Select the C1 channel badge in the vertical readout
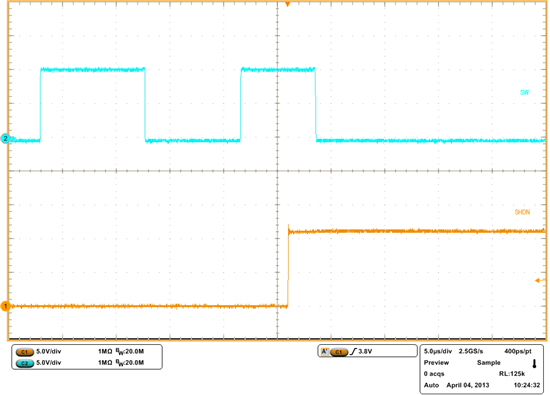This screenshot has height=395, width=550. (25, 352)
